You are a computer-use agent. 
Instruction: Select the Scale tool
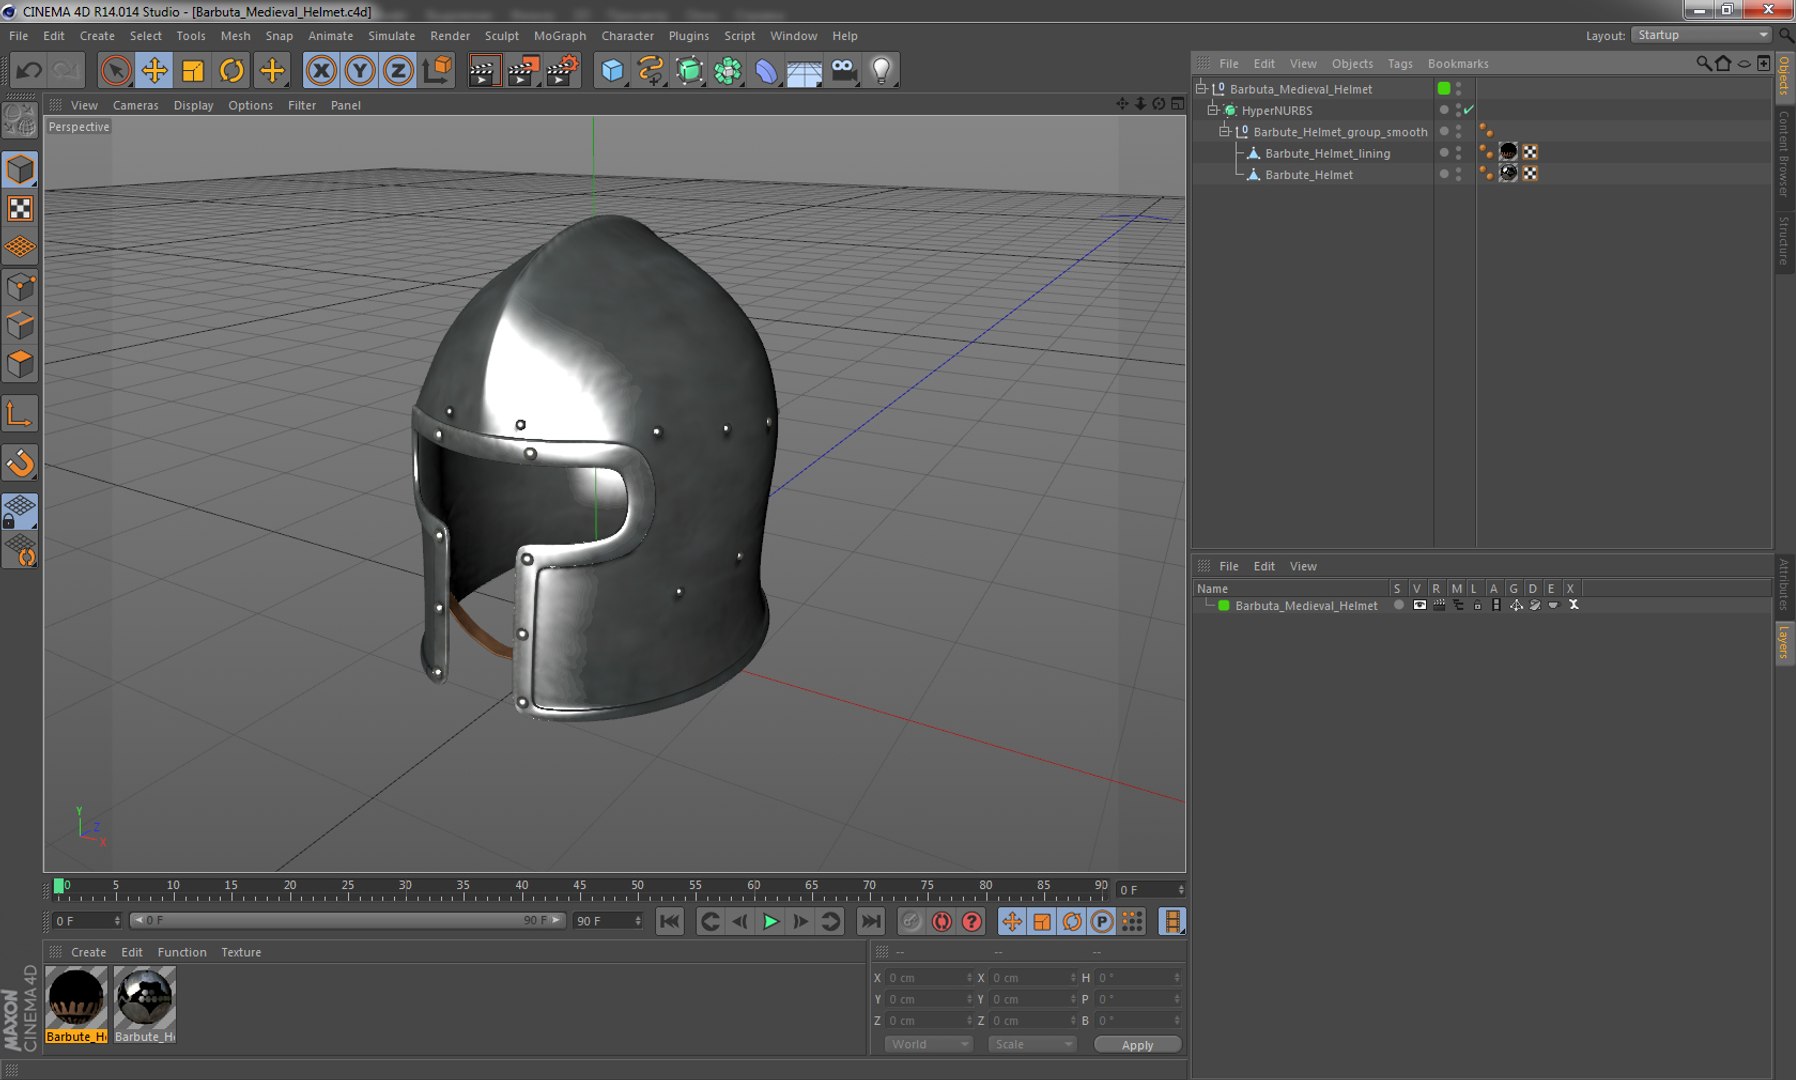click(x=193, y=70)
